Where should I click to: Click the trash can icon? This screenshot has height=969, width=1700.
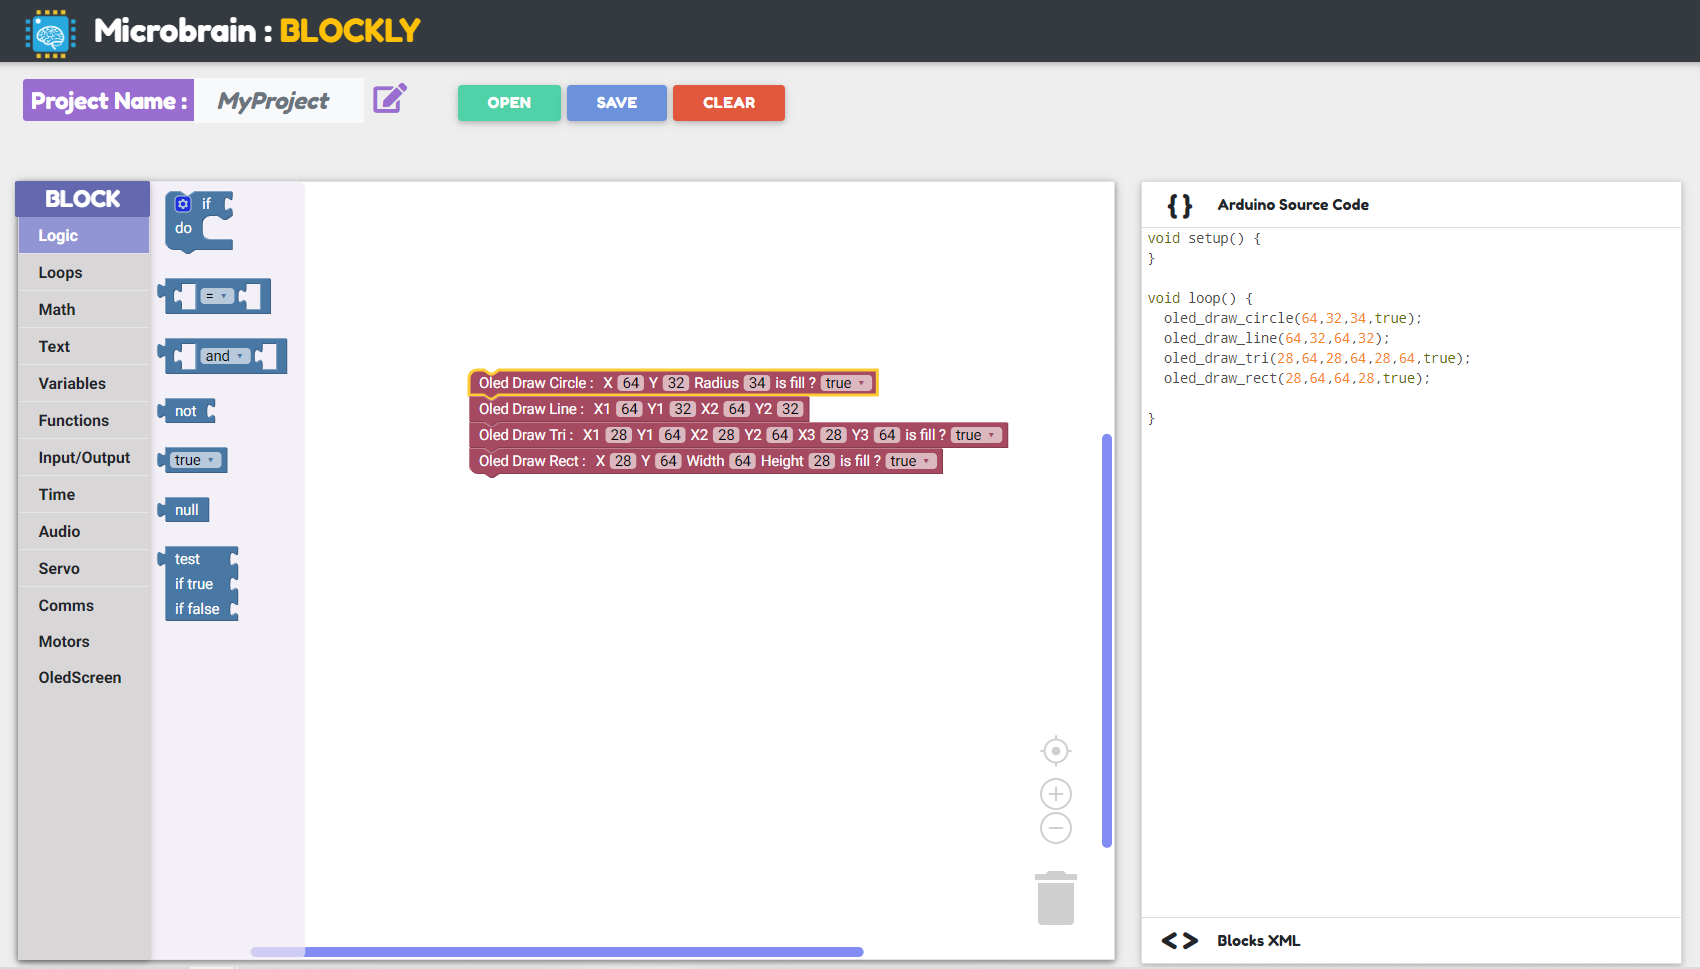[x=1055, y=898]
